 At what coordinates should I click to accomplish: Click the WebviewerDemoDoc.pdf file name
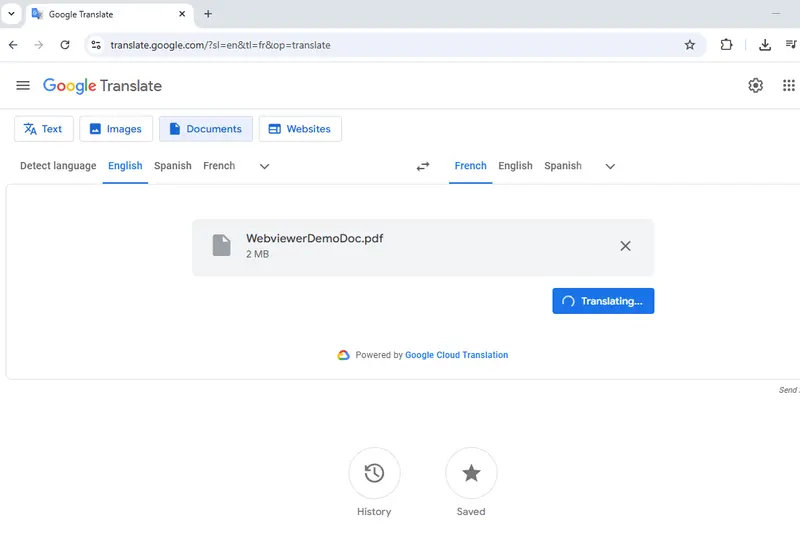pyautogui.click(x=314, y=238)
